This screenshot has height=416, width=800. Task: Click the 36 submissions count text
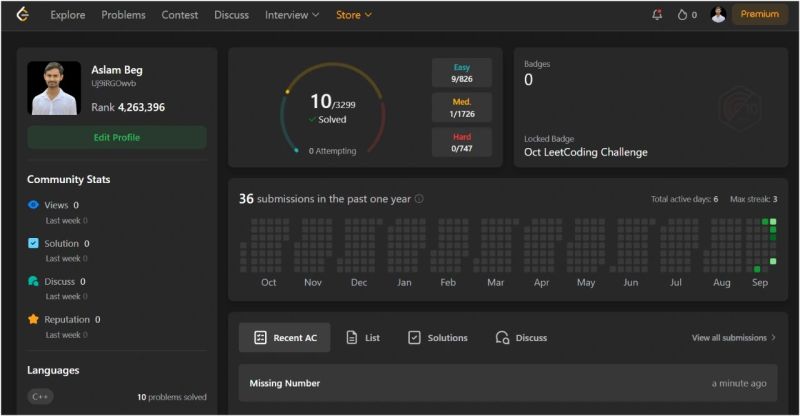point(324,199)
